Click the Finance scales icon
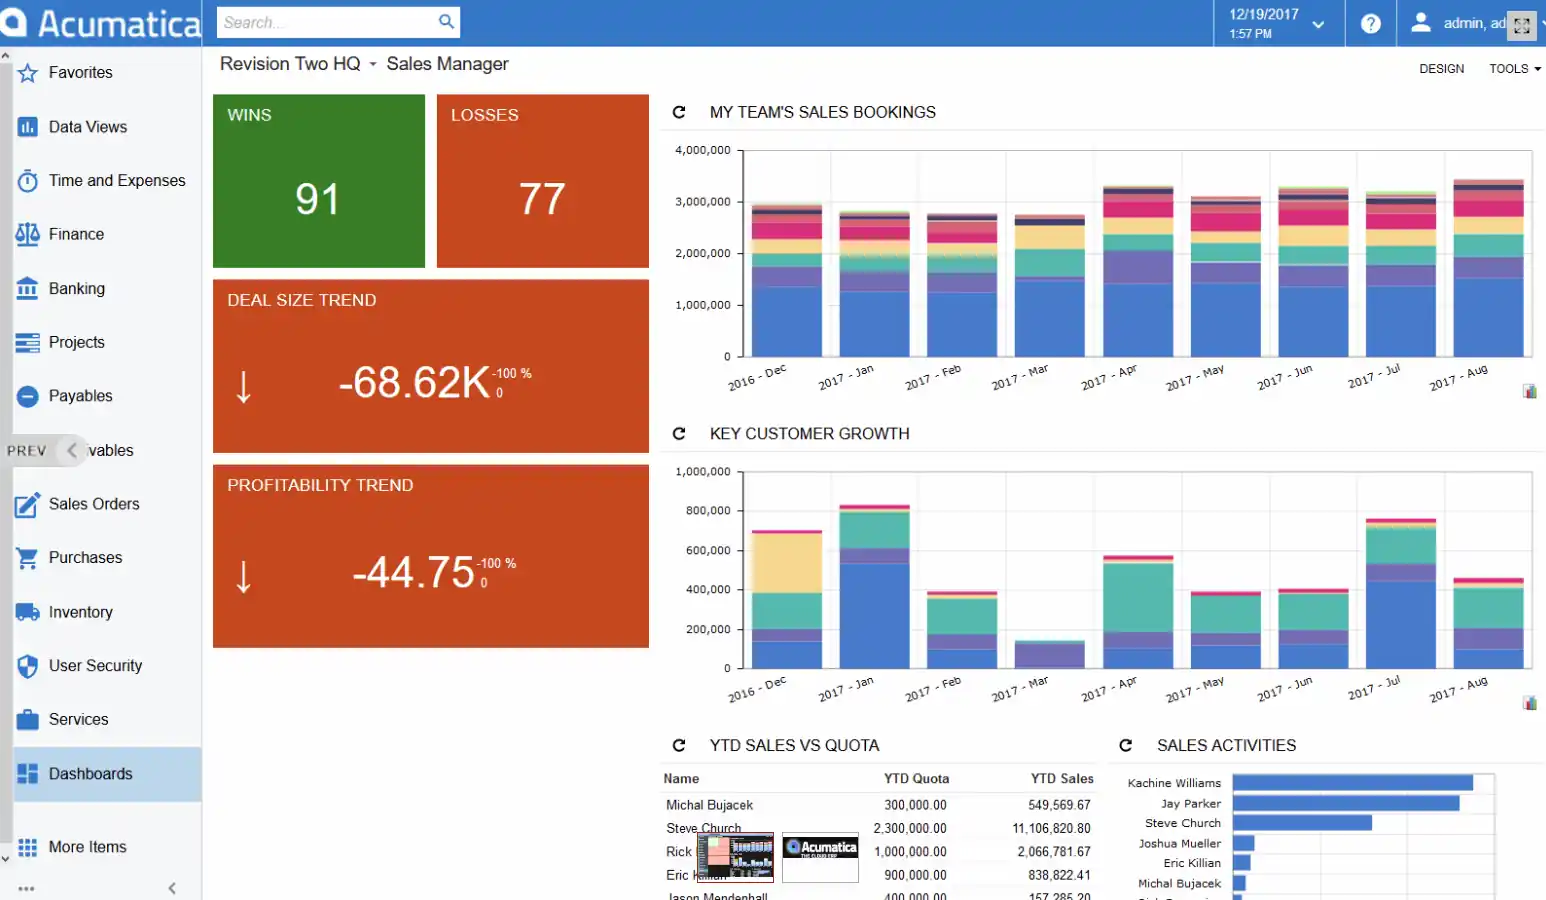The image size is (1546, 900). click(28, 235)
